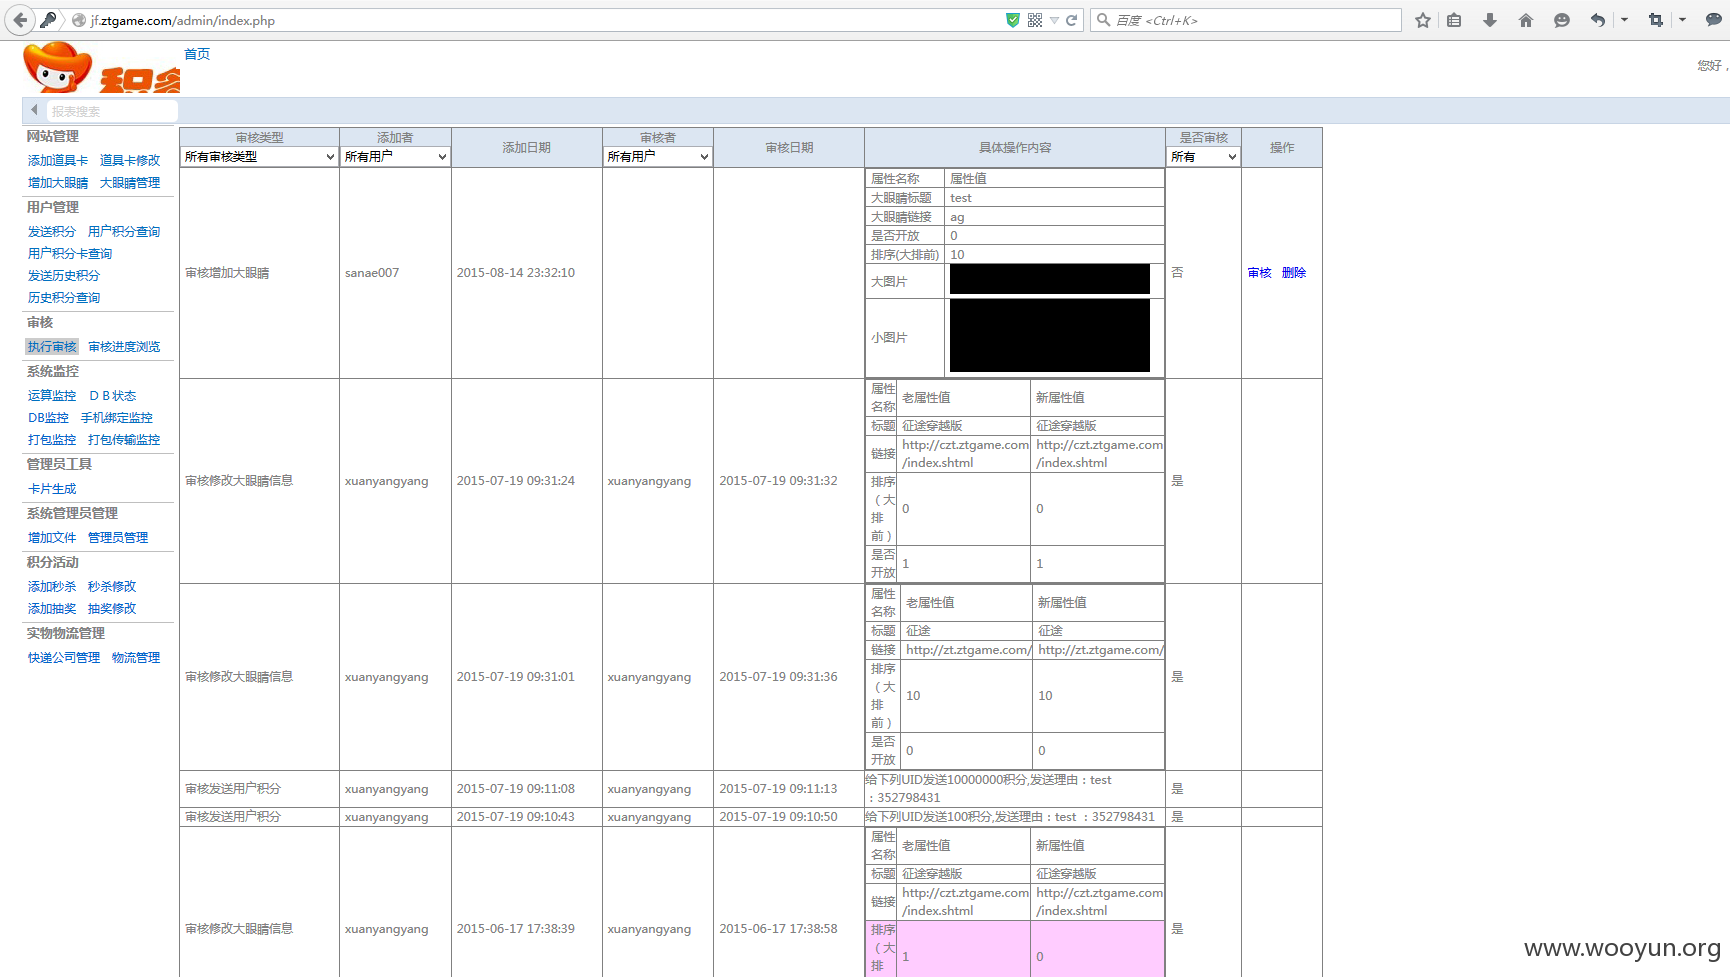
Task: Open 添加秒杀 sidebar link
Action: 52,587
